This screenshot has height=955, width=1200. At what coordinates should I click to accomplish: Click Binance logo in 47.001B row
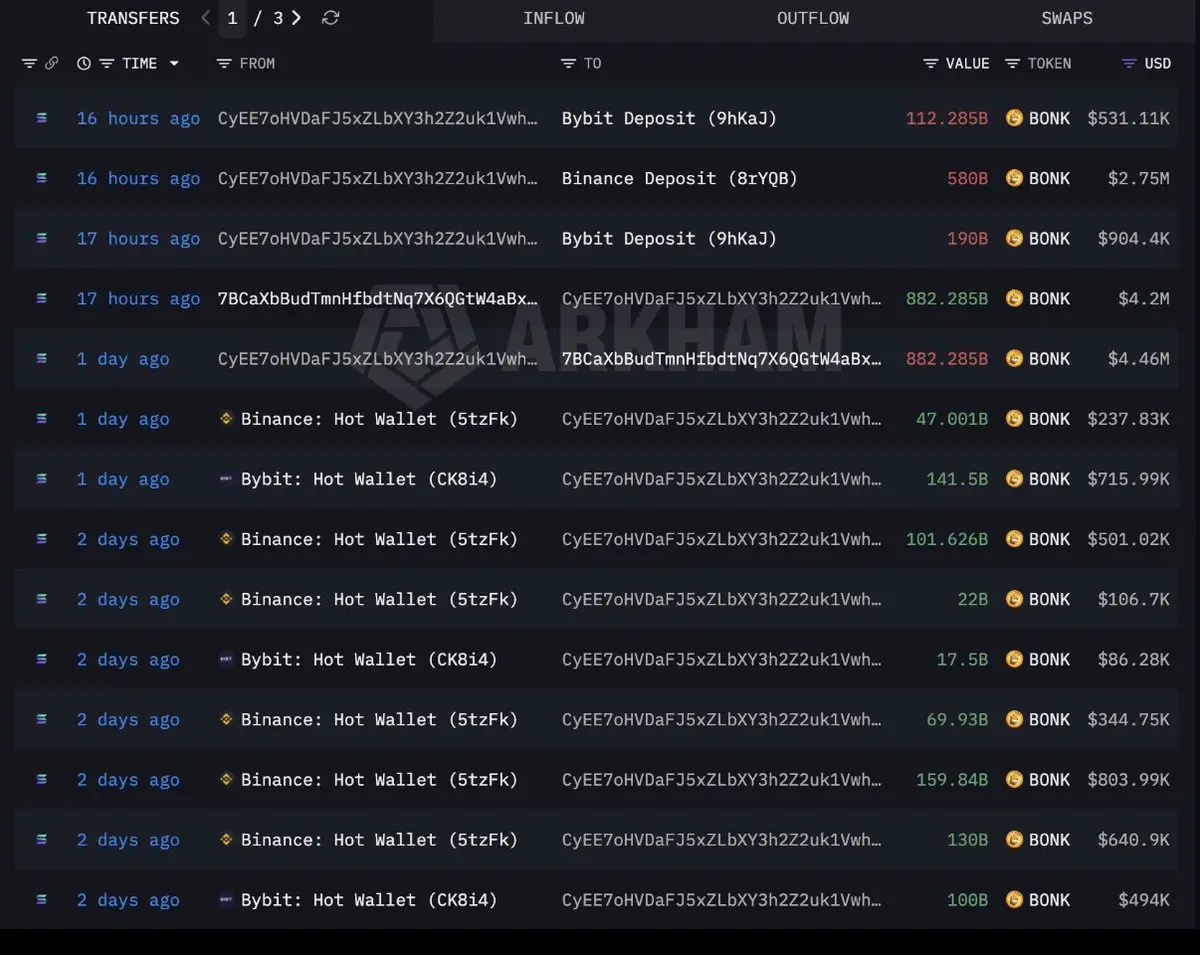[x=226, y=419]
